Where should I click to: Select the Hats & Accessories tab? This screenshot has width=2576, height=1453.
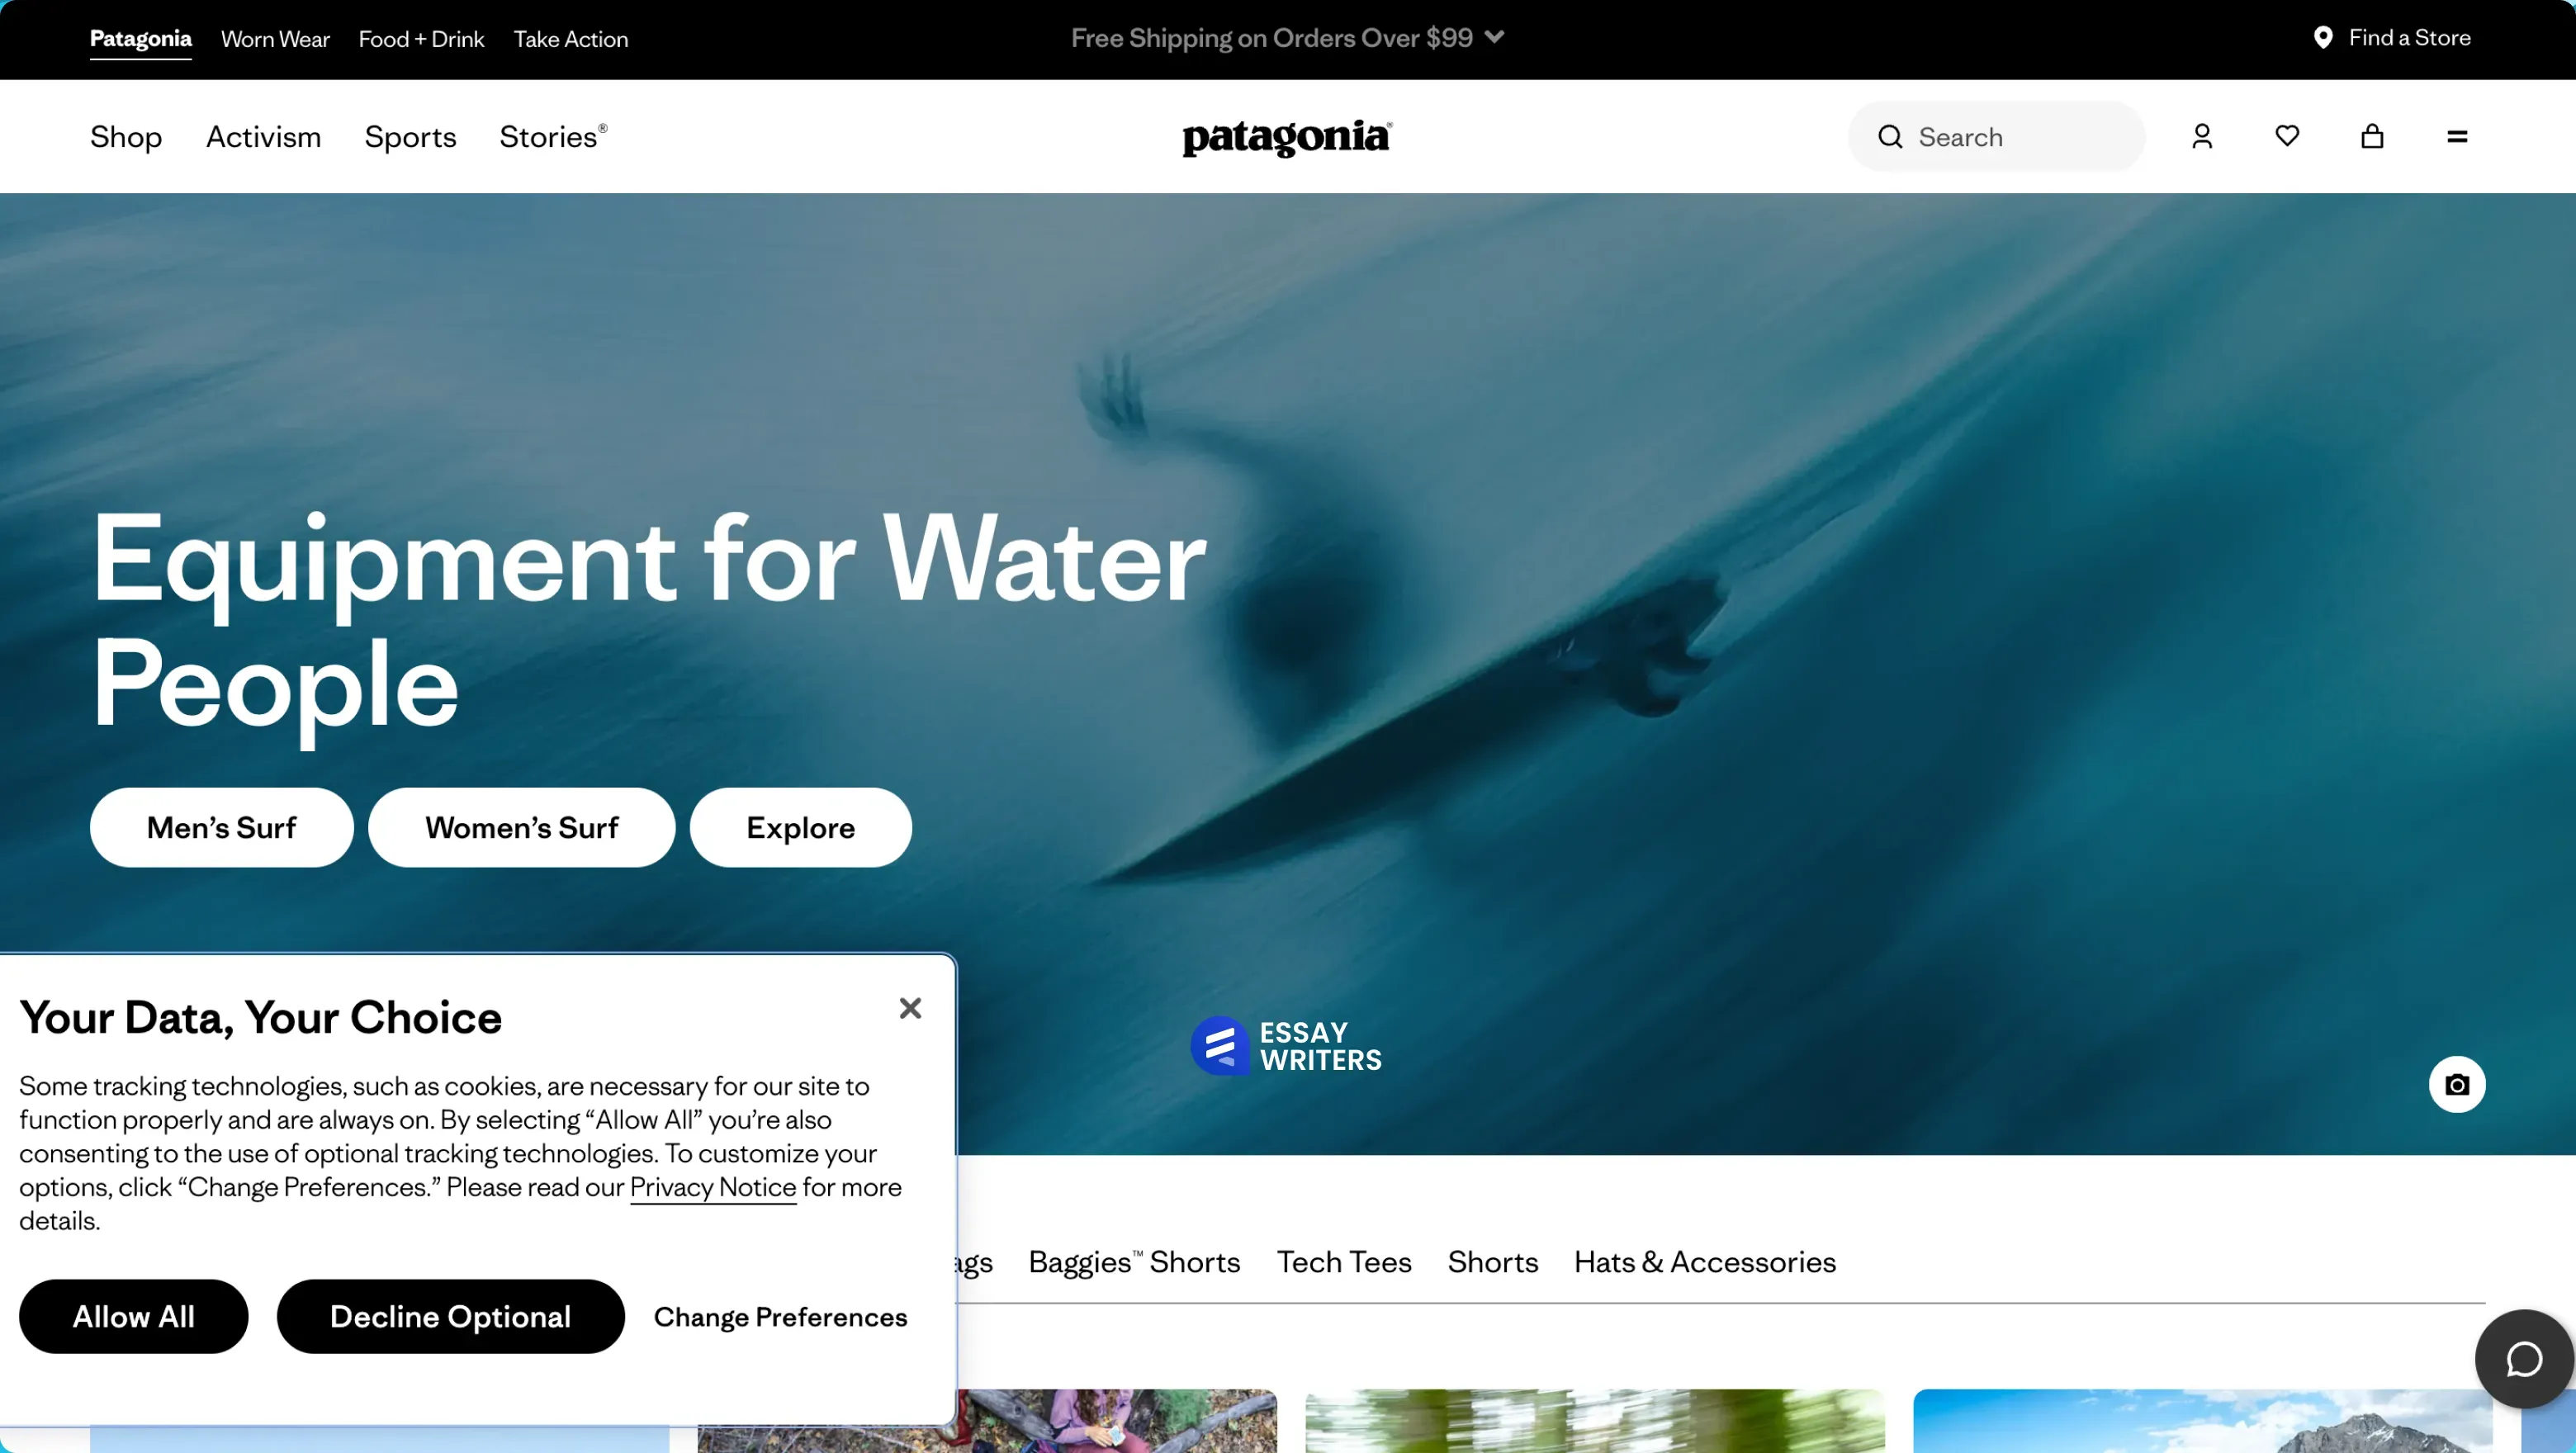click(1705, 1262)
